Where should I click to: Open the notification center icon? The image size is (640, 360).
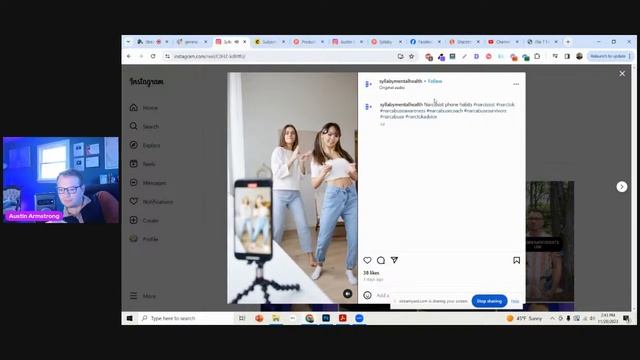pos(626,318)
